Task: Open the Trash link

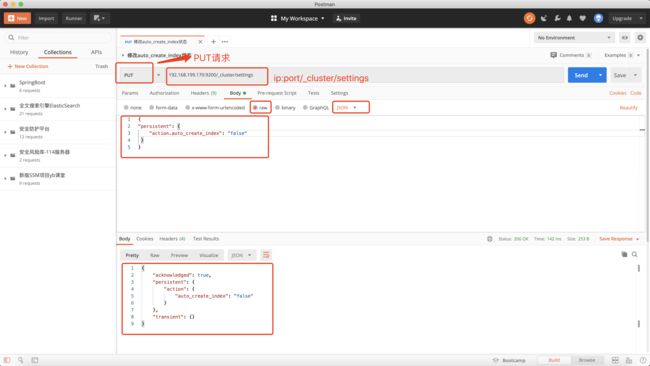Action: [102, 66]
